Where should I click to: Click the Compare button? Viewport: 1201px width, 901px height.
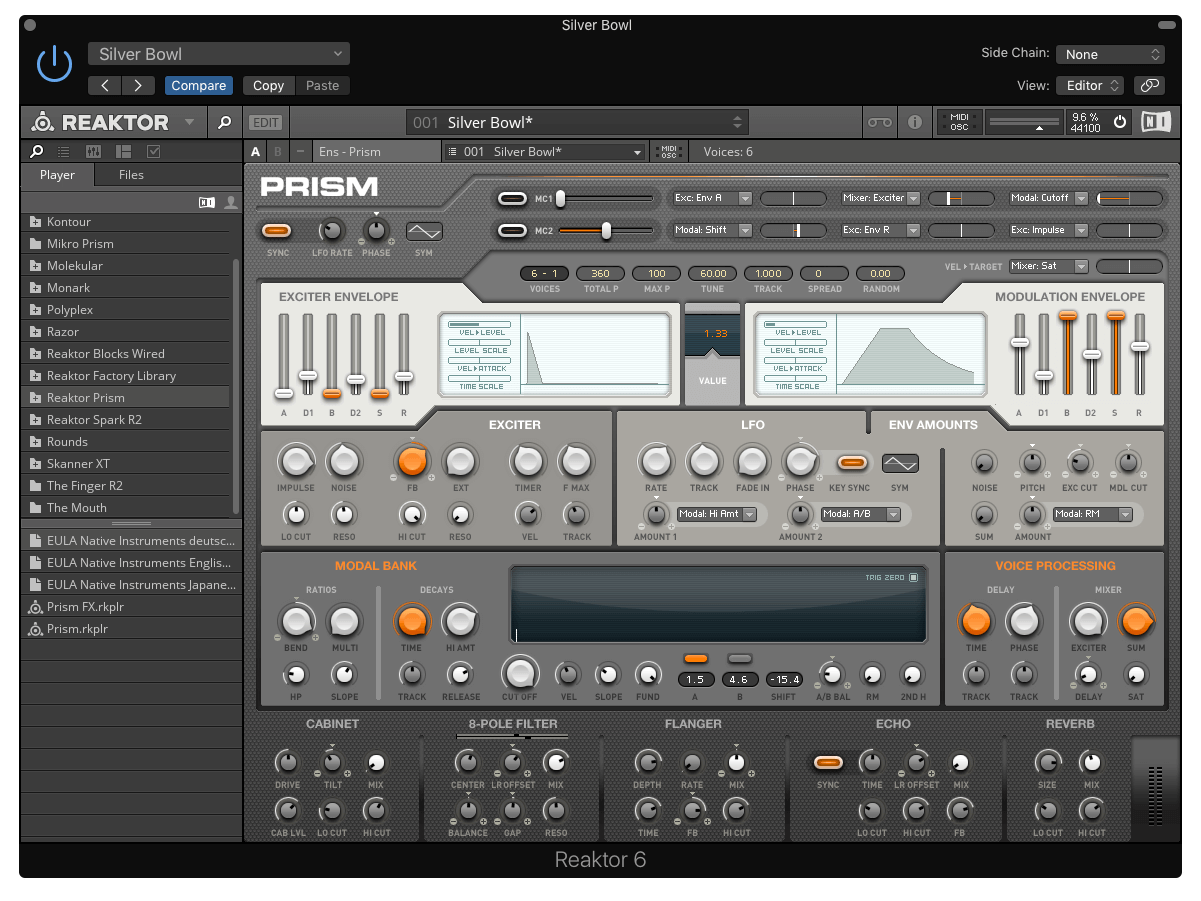[x=199, y=86]
